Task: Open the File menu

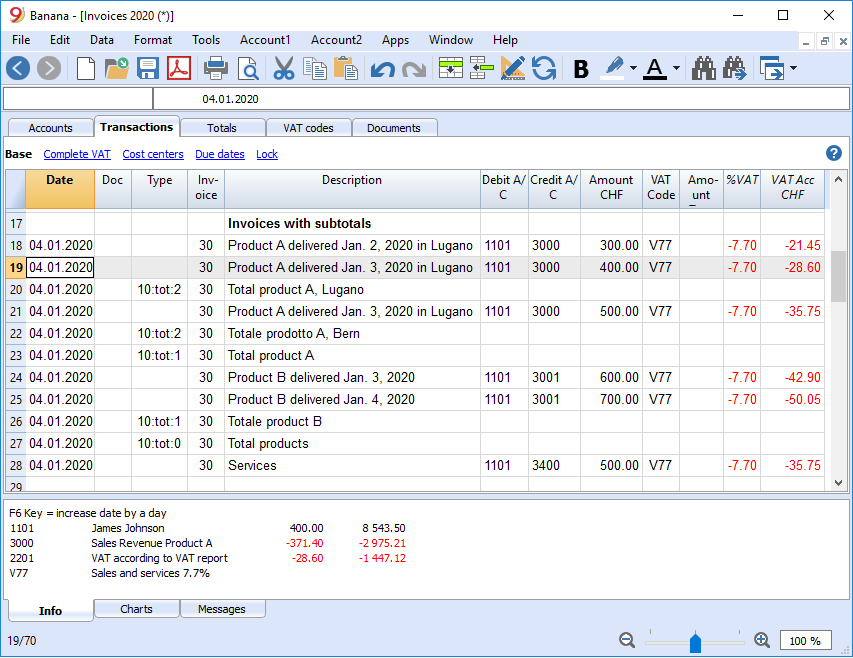Action: coord(21,40)
